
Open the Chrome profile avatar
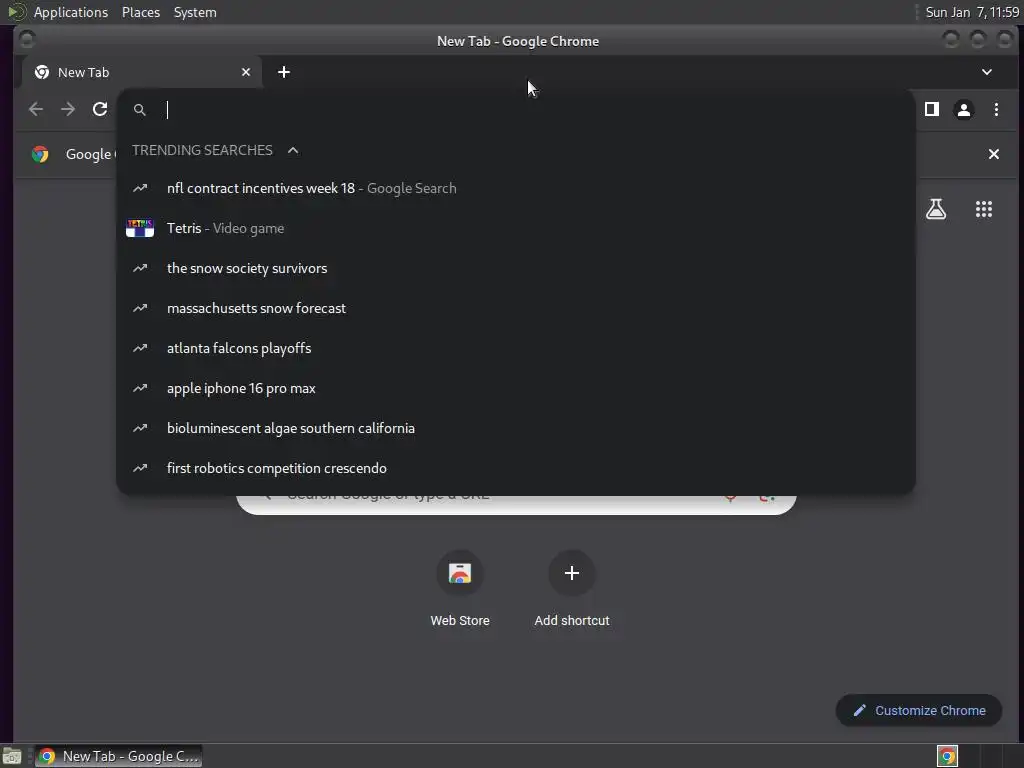[964, 110]
